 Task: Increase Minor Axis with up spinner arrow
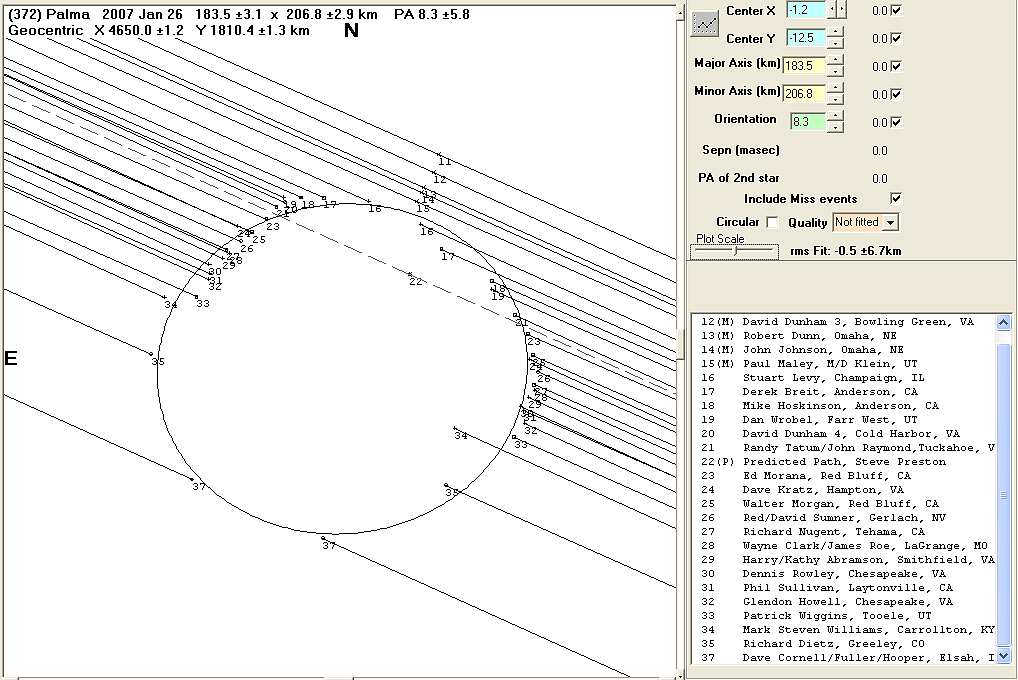click(836, 88)
